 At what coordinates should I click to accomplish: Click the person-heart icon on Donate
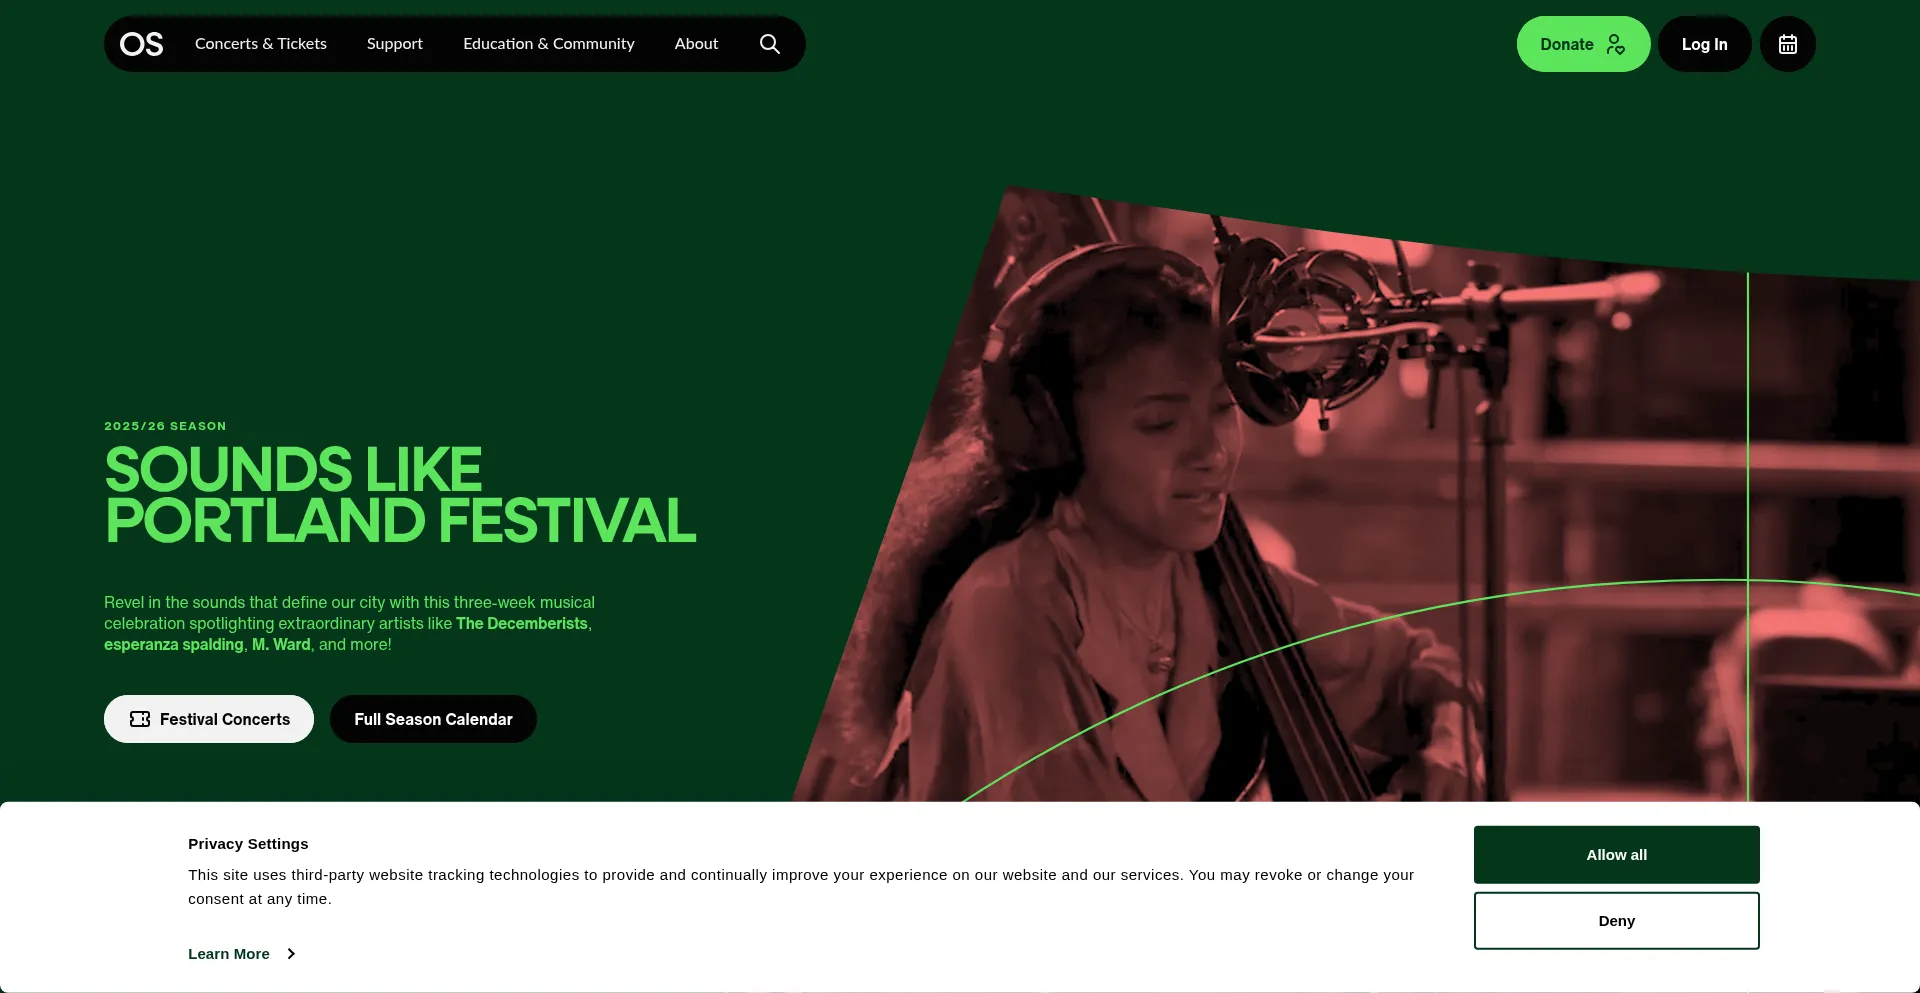1615,44
